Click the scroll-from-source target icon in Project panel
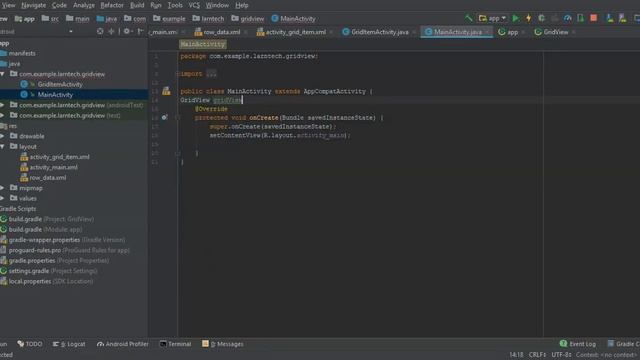This screenshot has width=640, height=360. (100, 31)
